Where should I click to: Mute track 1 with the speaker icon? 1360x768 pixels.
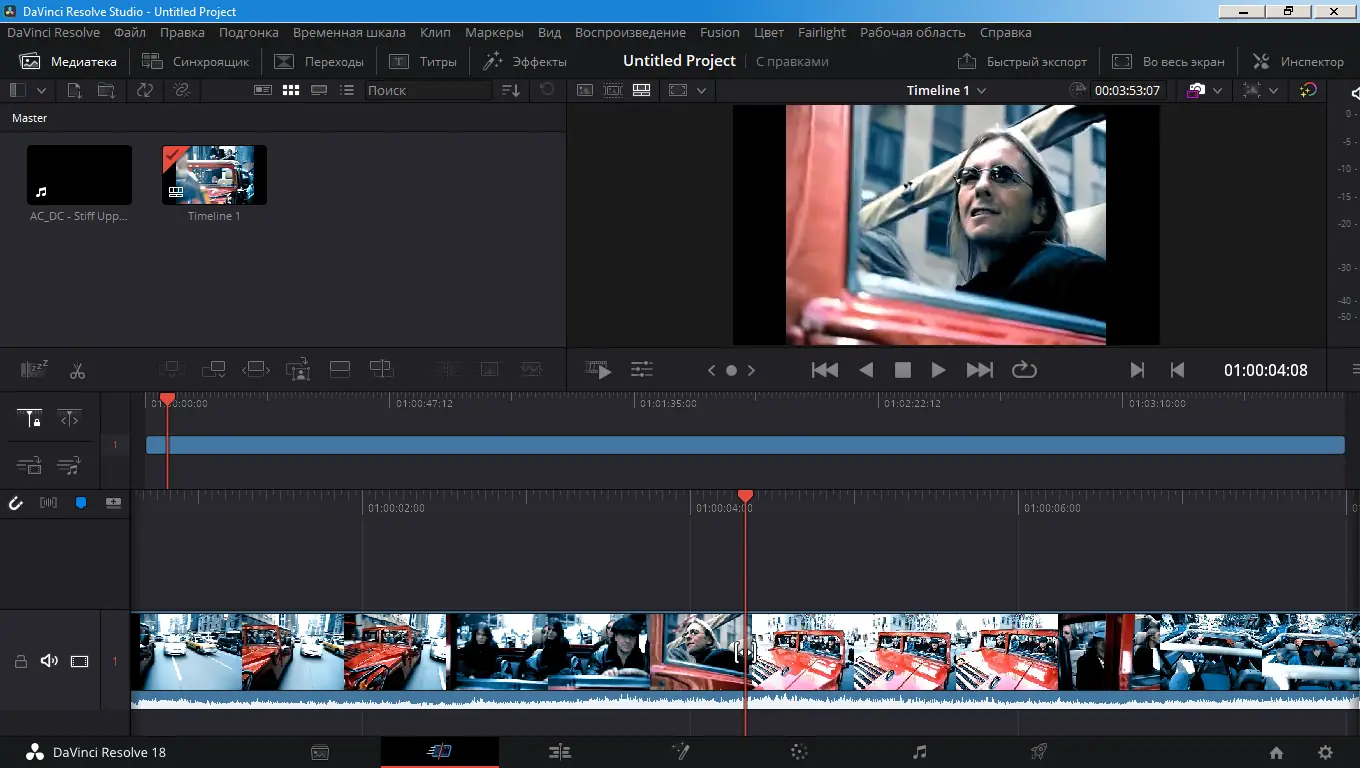tap(48, 661)
